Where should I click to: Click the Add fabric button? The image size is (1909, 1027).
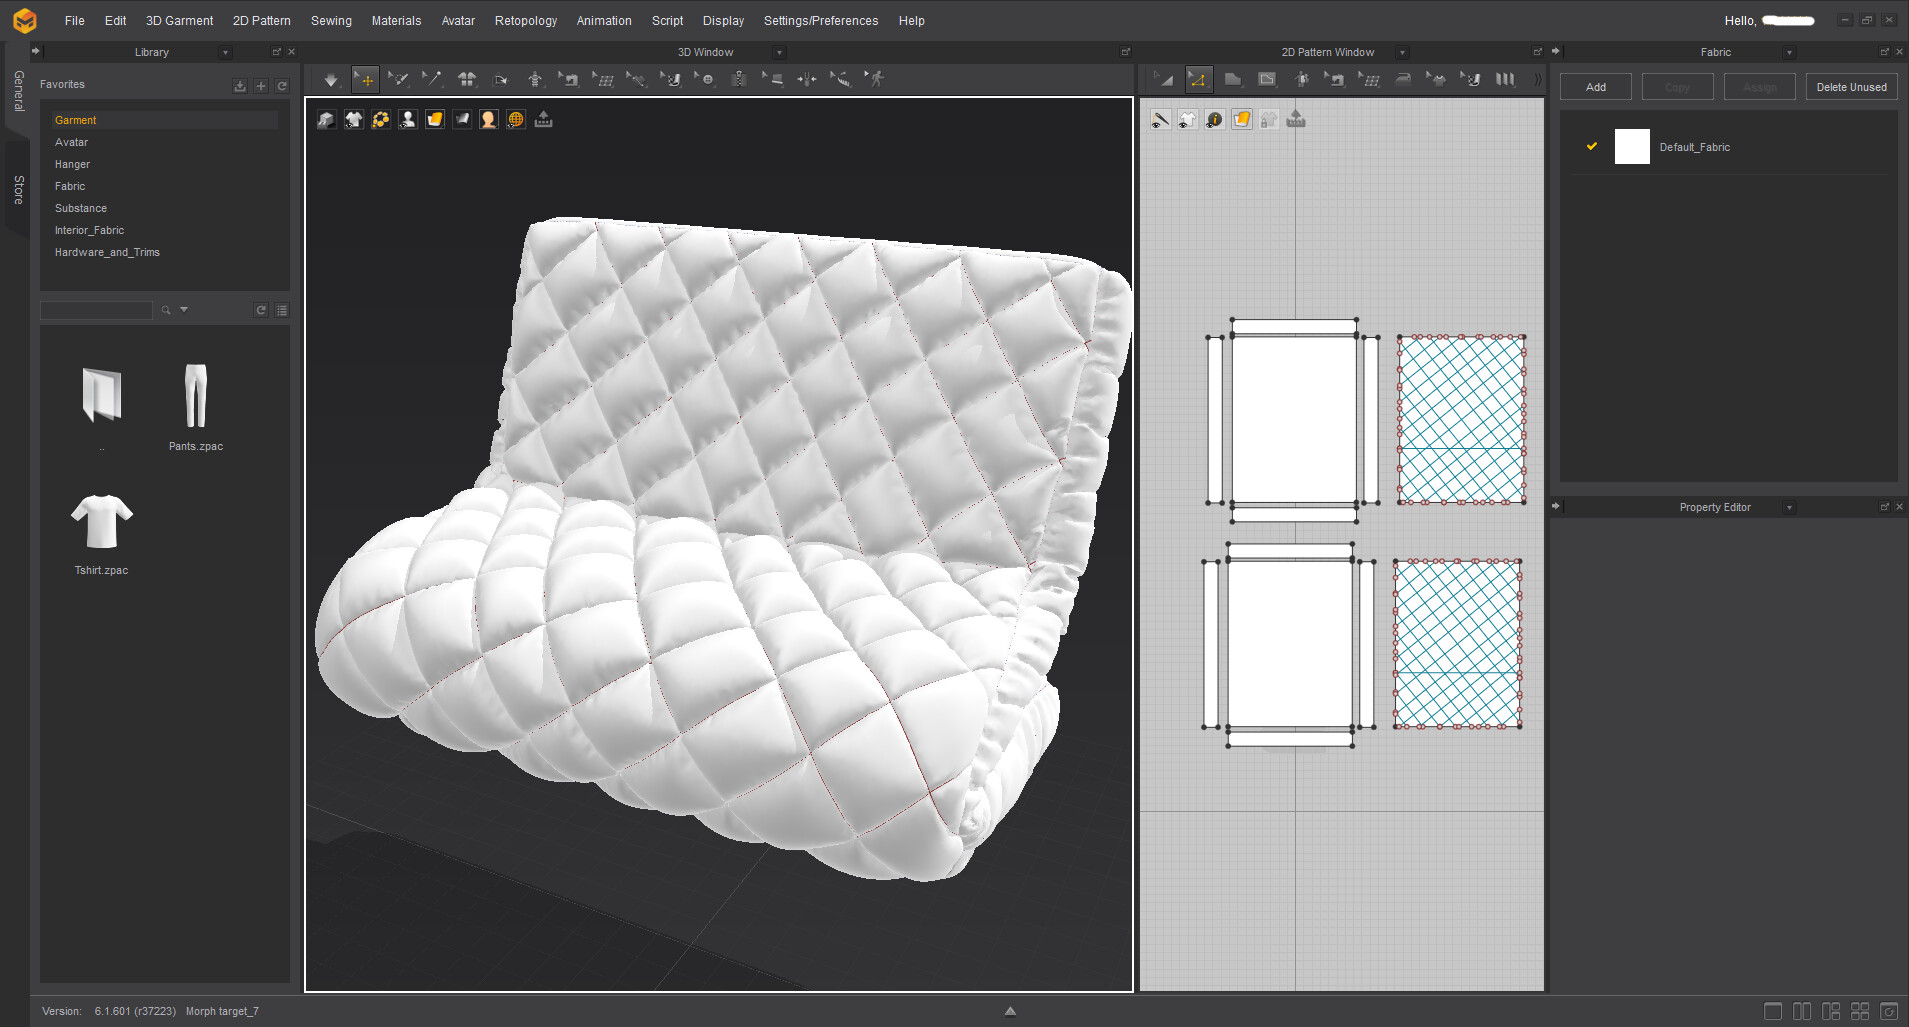[1595, 87]
